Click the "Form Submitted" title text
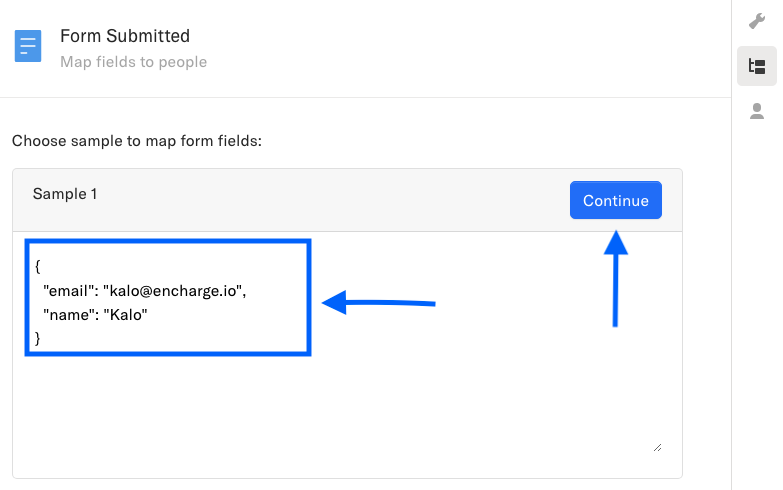This screenshot has height=490, width=783. [x=125, y=36]
